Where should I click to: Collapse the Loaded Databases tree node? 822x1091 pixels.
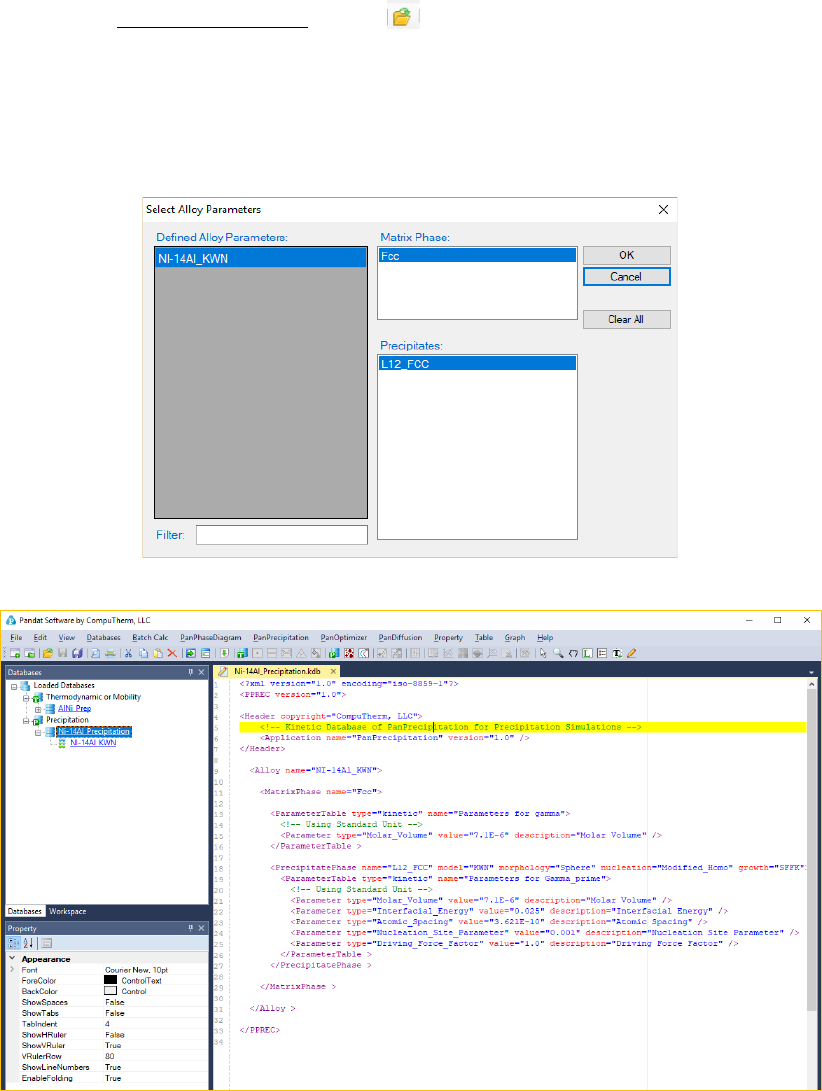pyautogui.click(x=14, y=687)
